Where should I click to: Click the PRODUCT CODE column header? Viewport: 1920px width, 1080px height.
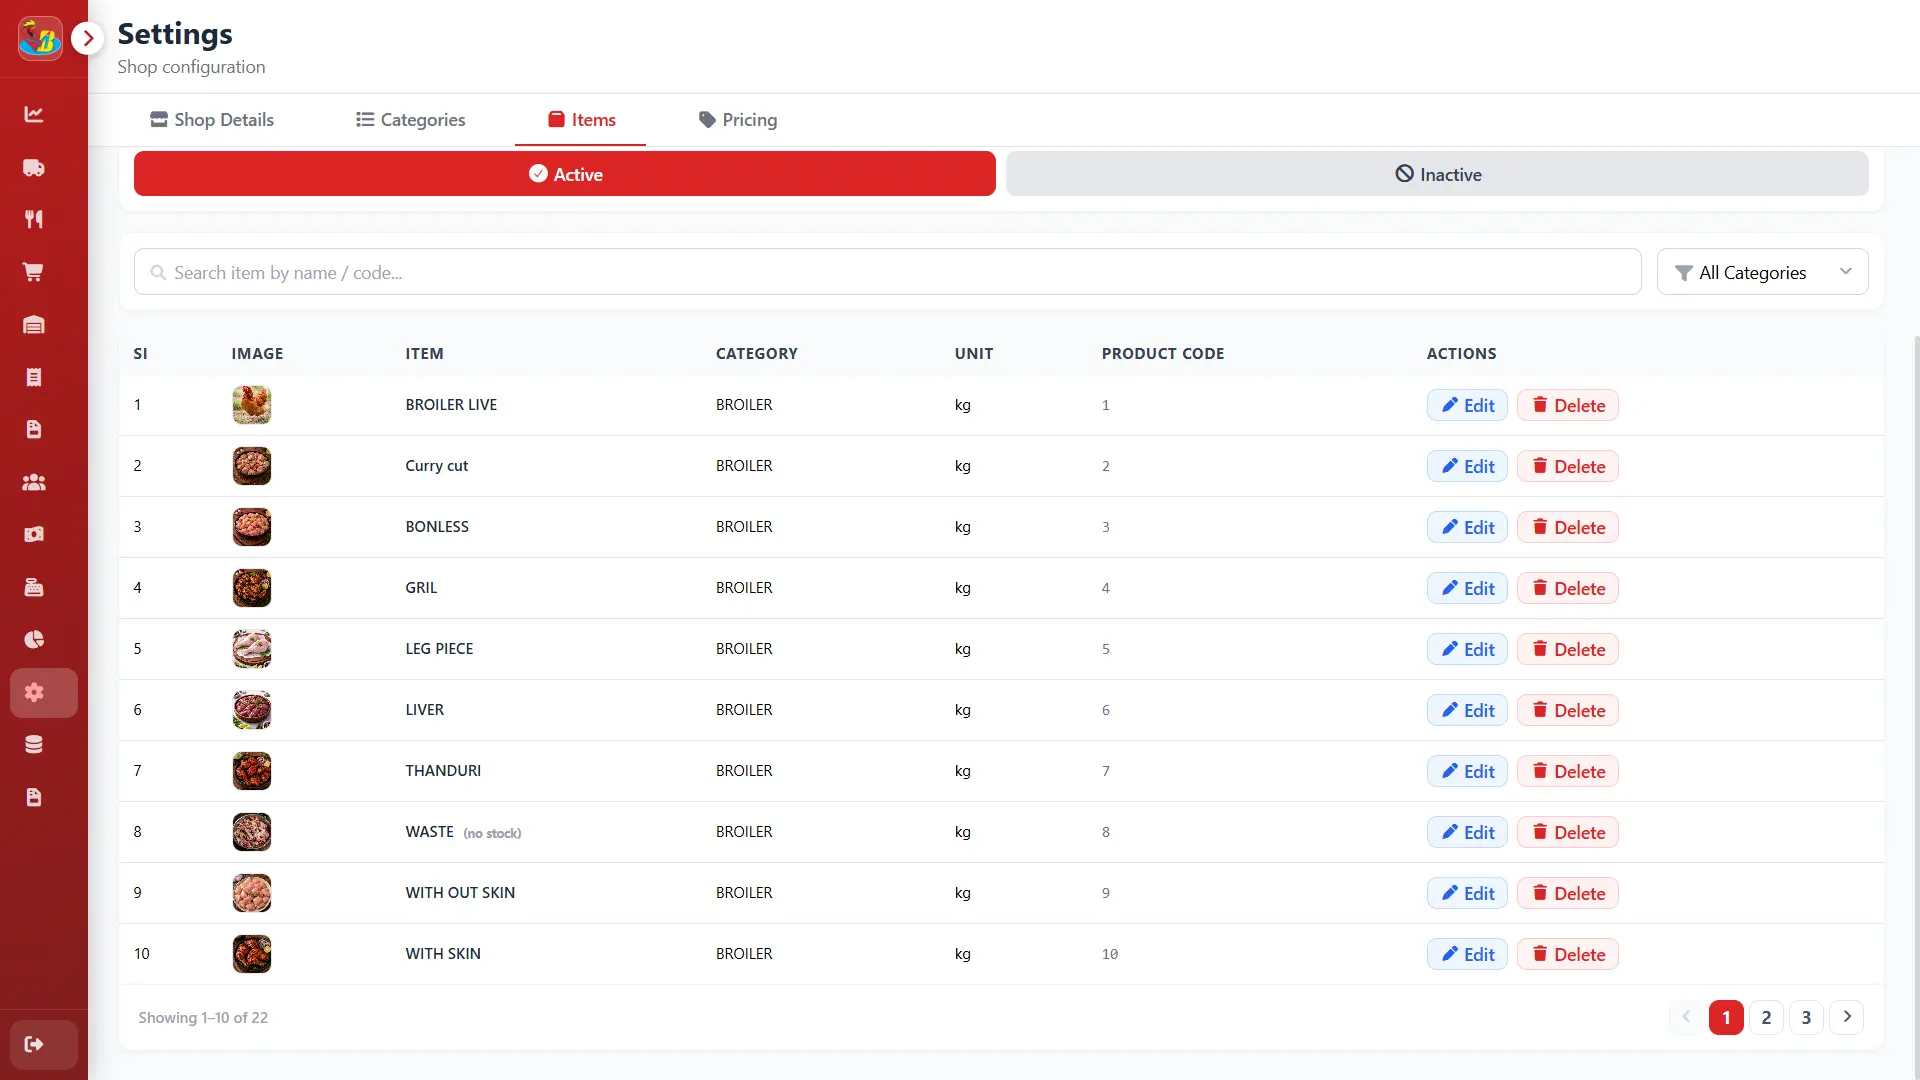1163,354
